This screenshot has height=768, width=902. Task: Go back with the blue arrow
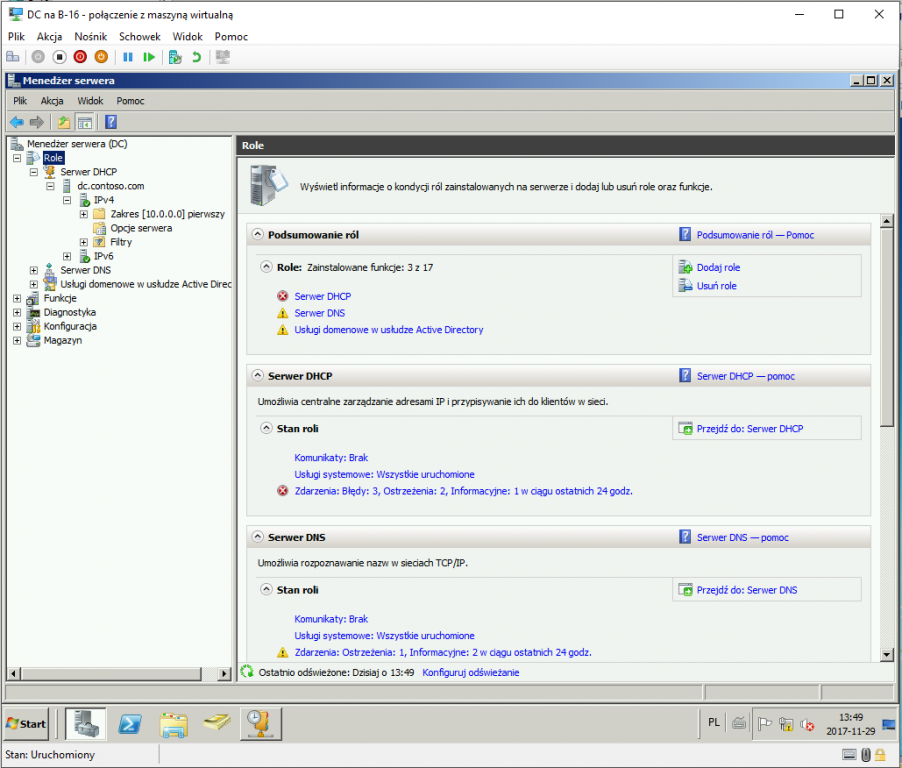(17, 122)
